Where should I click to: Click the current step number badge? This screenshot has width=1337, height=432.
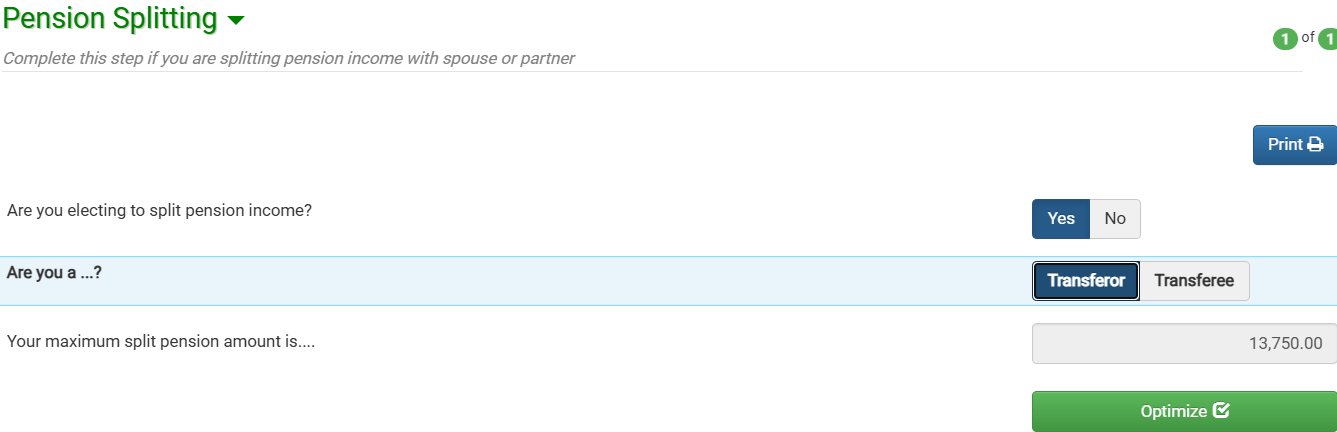(1284, 39)
